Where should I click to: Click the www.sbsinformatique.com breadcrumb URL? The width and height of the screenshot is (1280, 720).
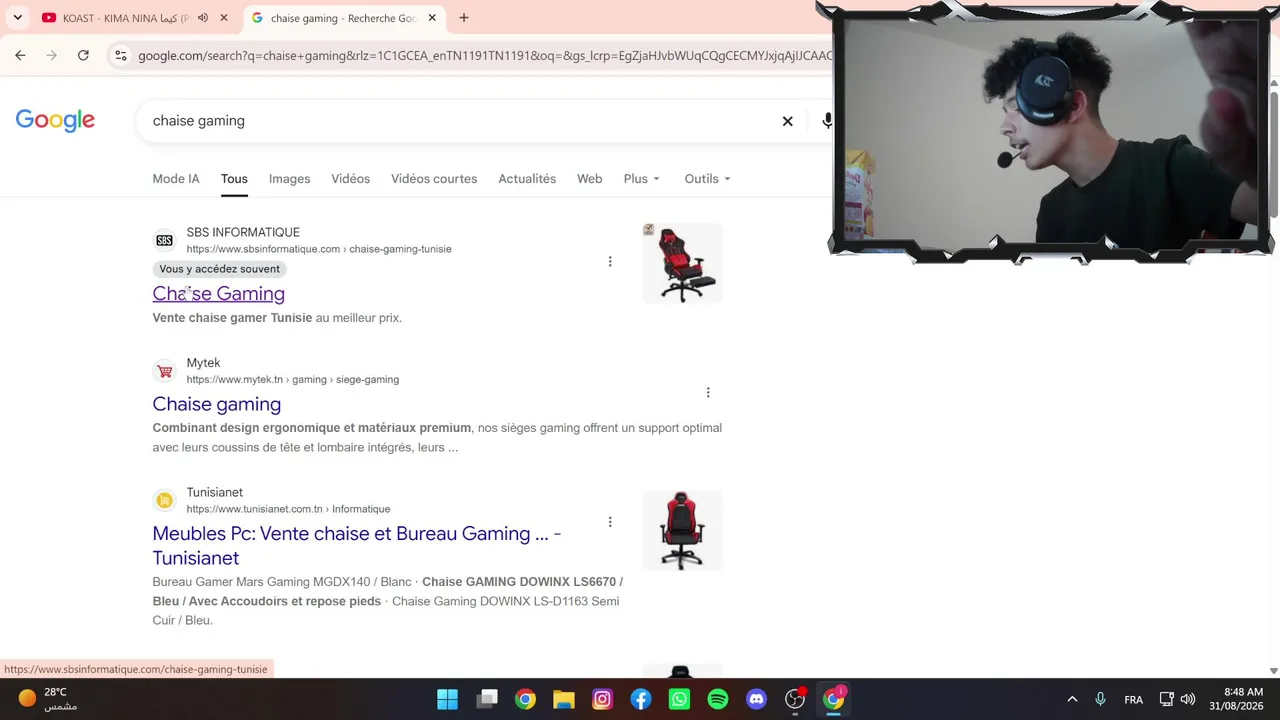[x=319, y=249]
